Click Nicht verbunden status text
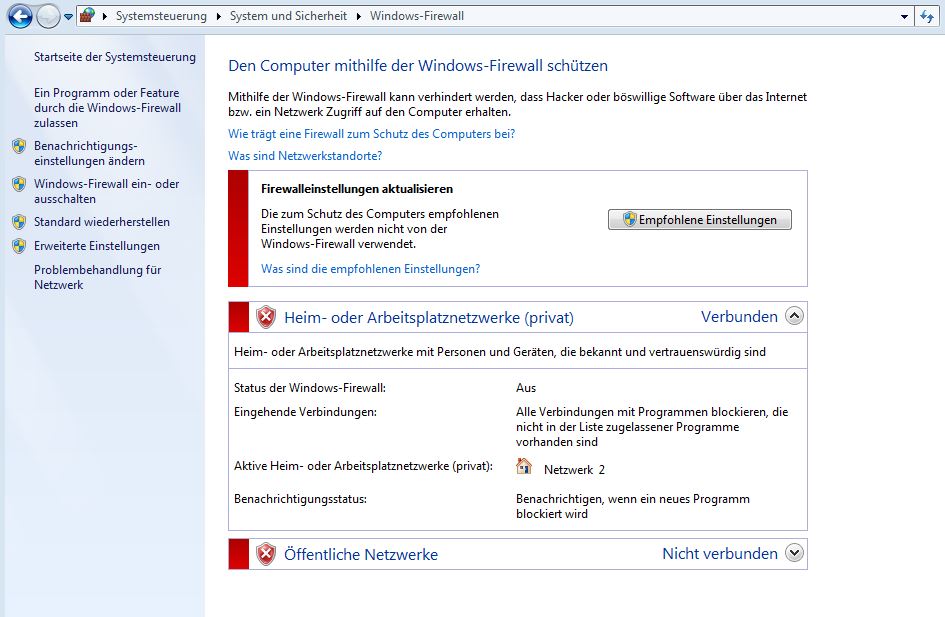The height and width of the screenshot is (617, 945). 720,554
